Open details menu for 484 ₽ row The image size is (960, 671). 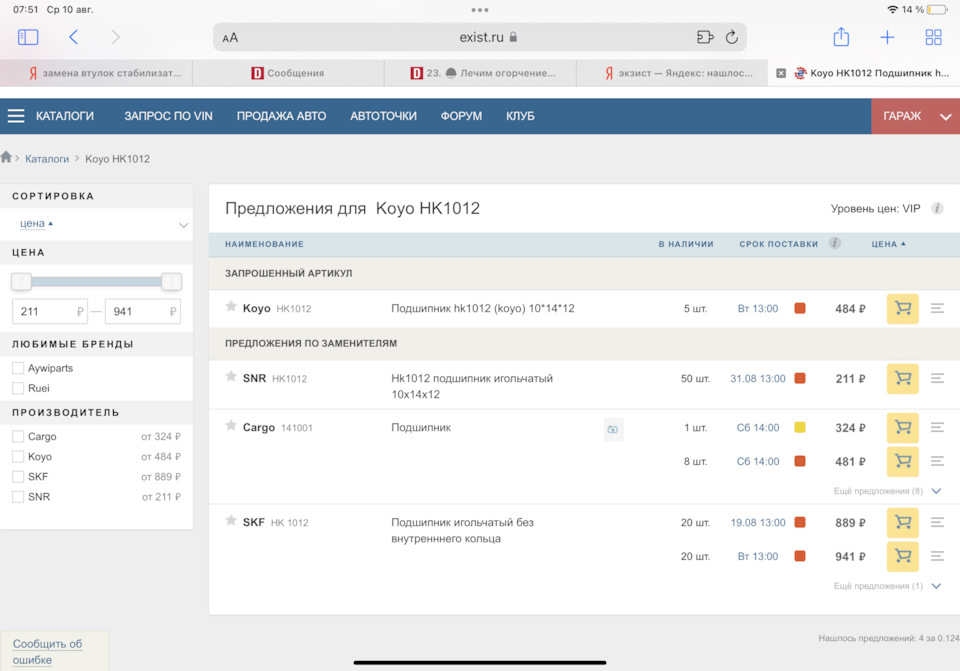click(x=937, y=309)
